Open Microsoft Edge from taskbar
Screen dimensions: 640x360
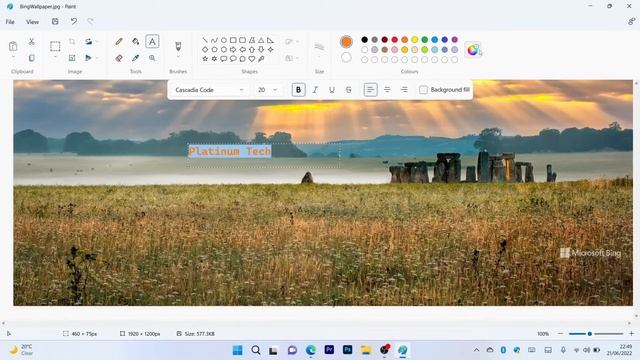pos(311,350)
